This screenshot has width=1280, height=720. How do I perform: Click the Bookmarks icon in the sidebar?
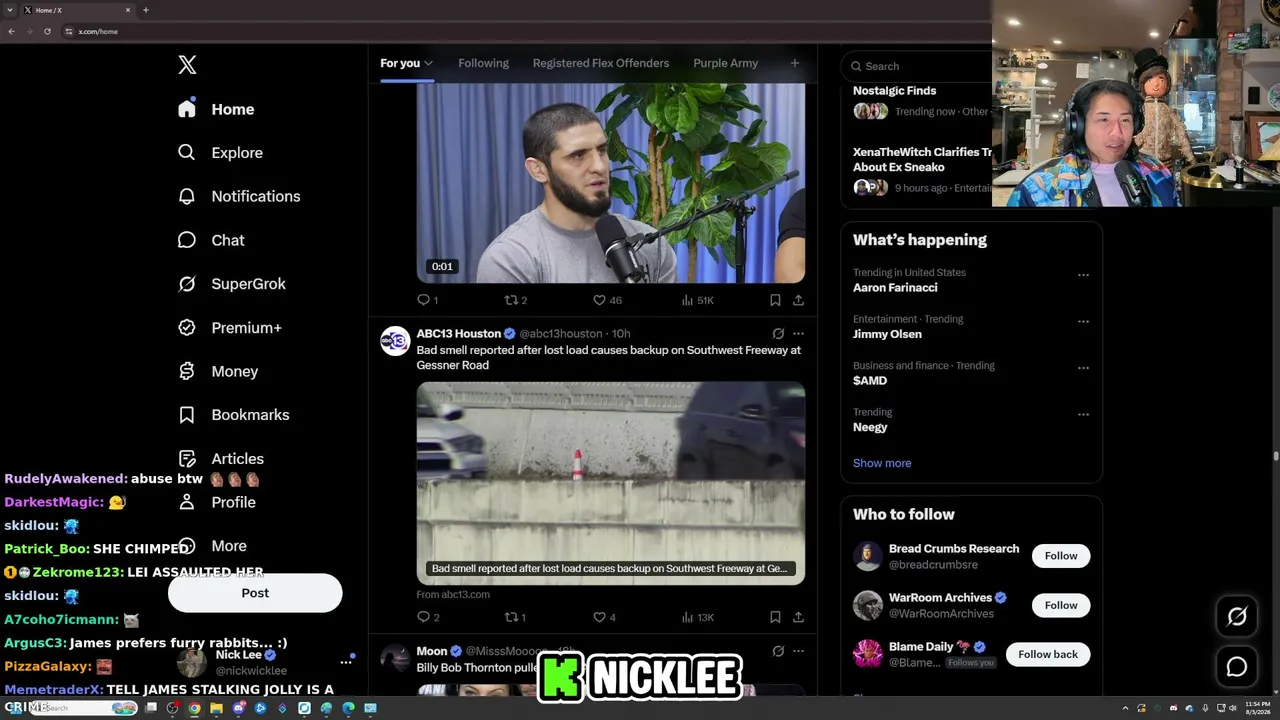(187, 415)
